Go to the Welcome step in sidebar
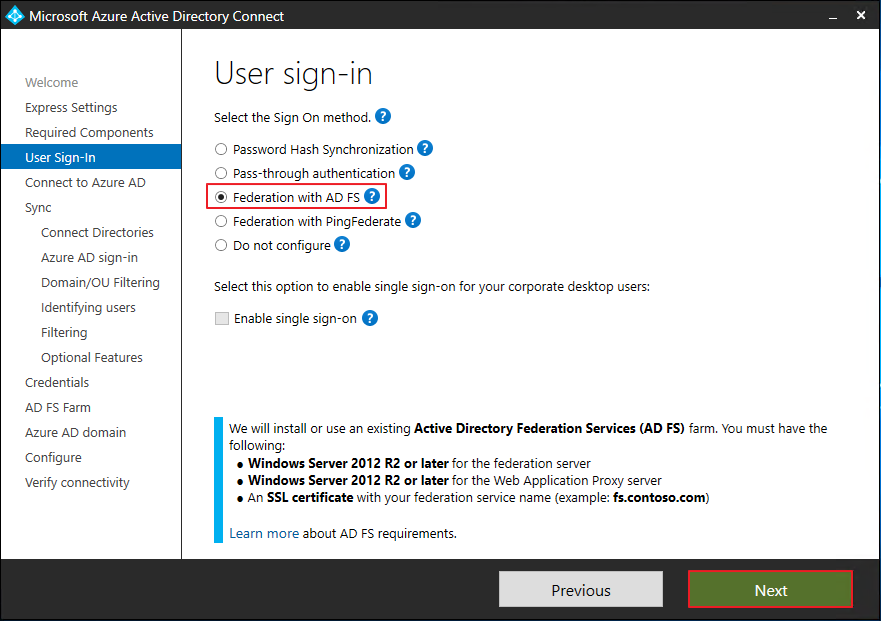The image size is (881, 621). pos(52,83)
